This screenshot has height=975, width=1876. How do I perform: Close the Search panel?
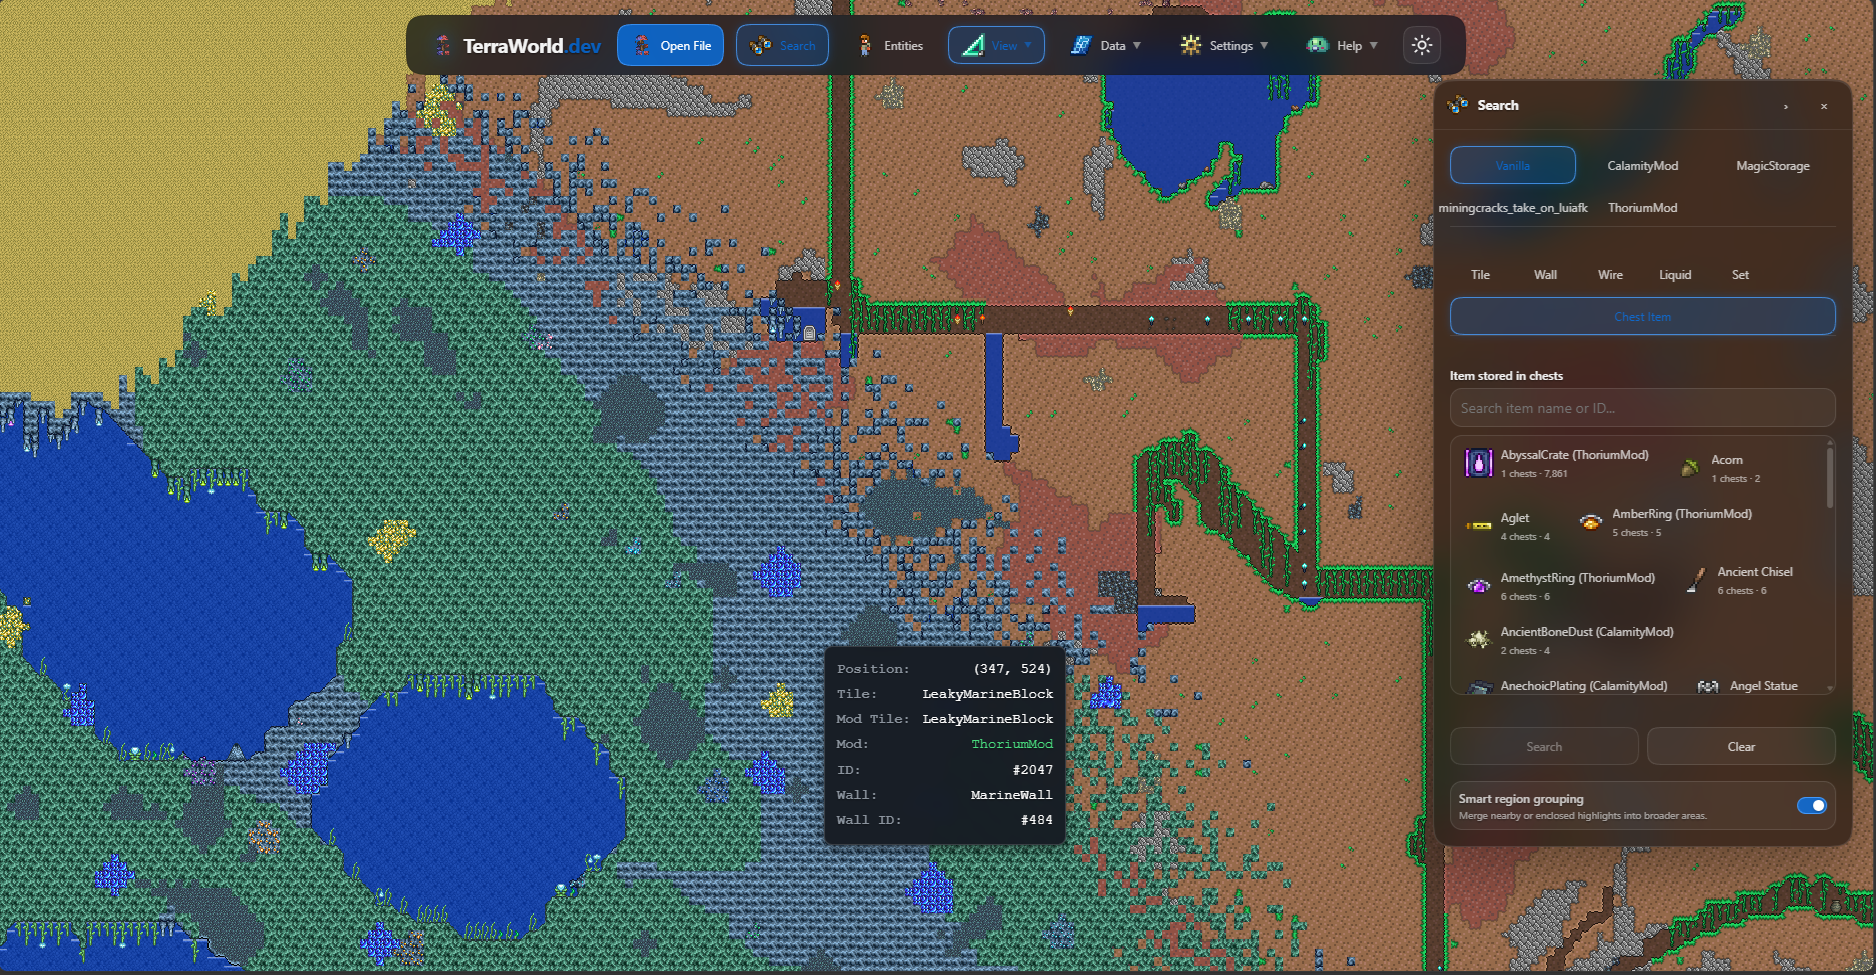coord(1824,106)
